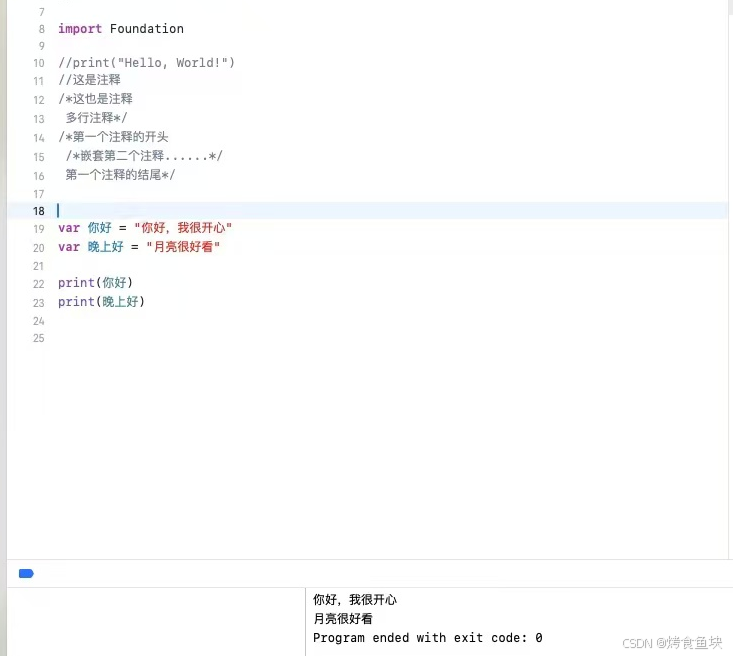This screenshot has height=656, width=733.
Task: Select the commented print("Hello, World!") line
Action: [146, 63]
